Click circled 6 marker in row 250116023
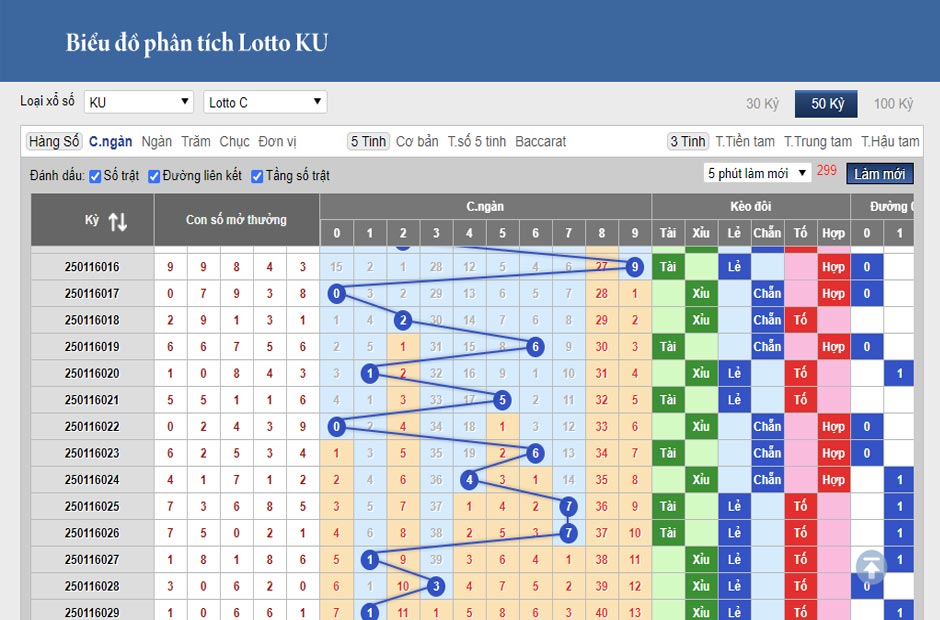This screenshot has width=940, height=620. pyautogui.click(x=535, y=453)
